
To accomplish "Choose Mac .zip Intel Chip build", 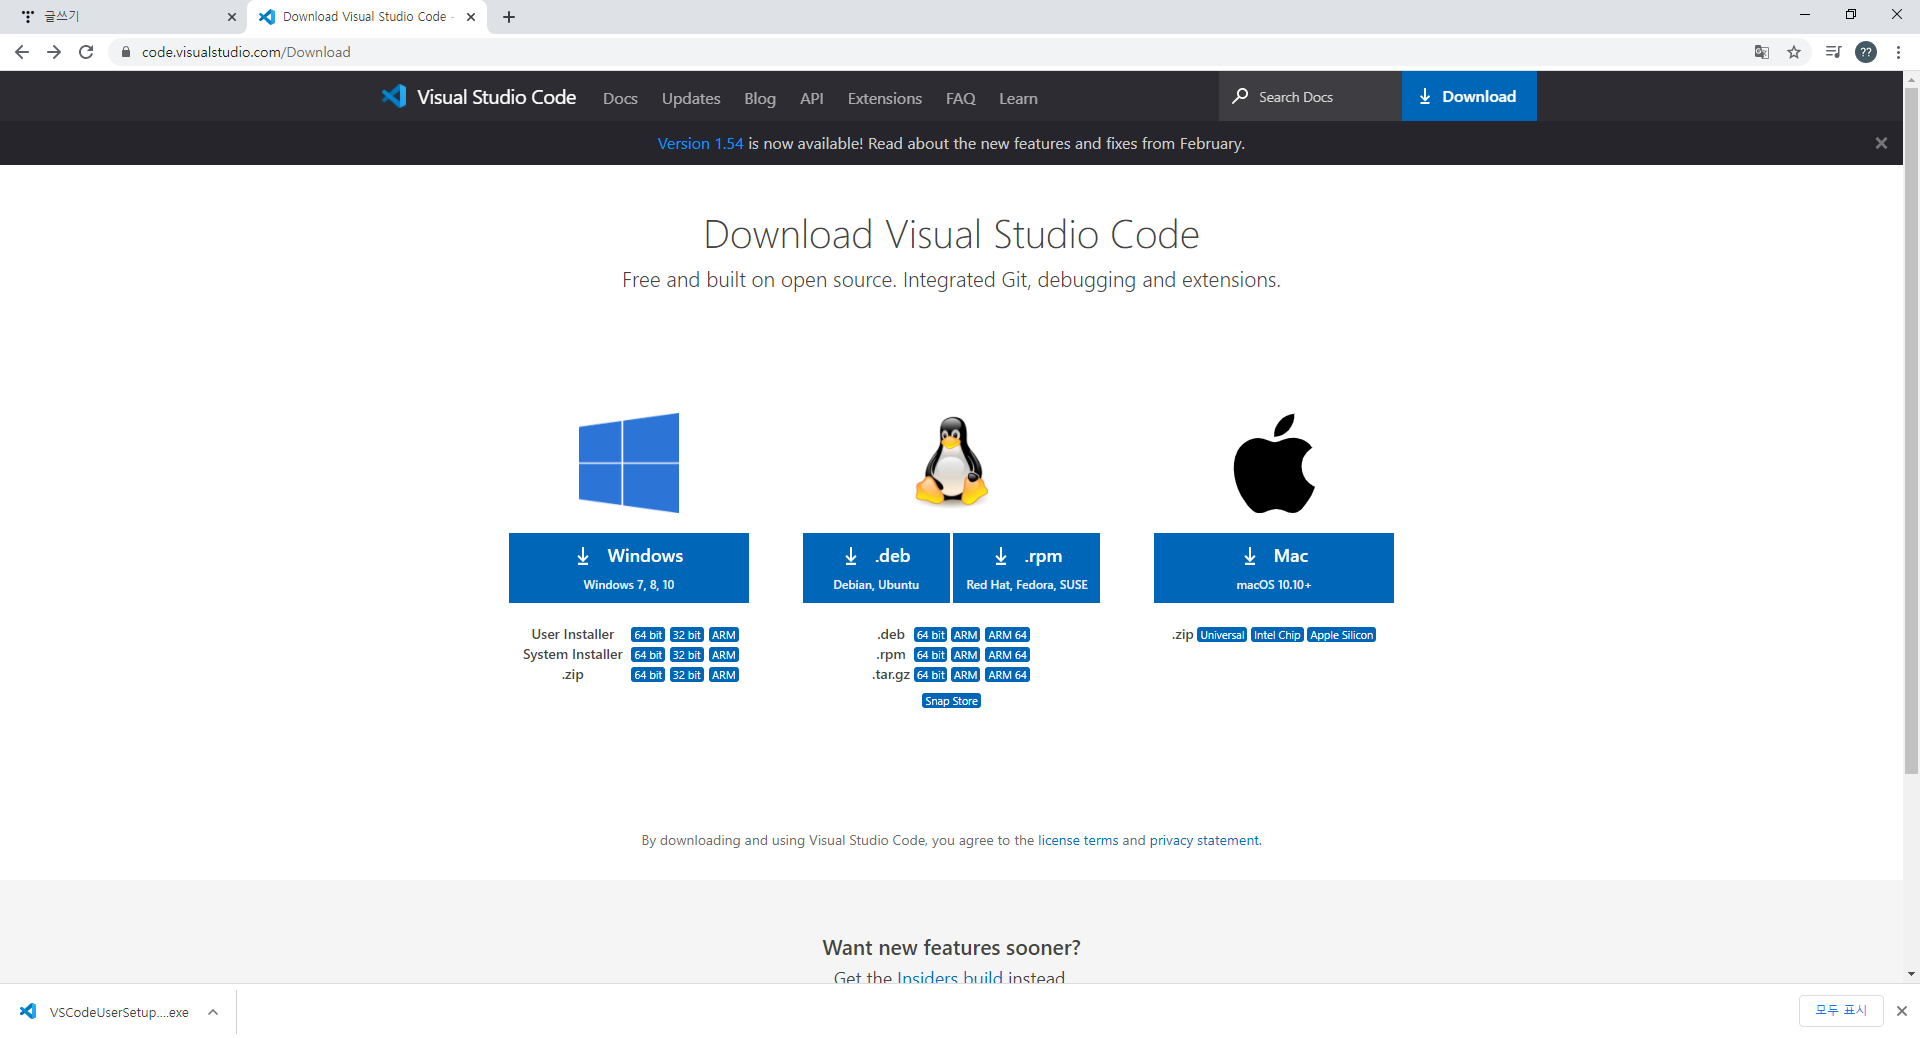I will (x=1277, y=635).
